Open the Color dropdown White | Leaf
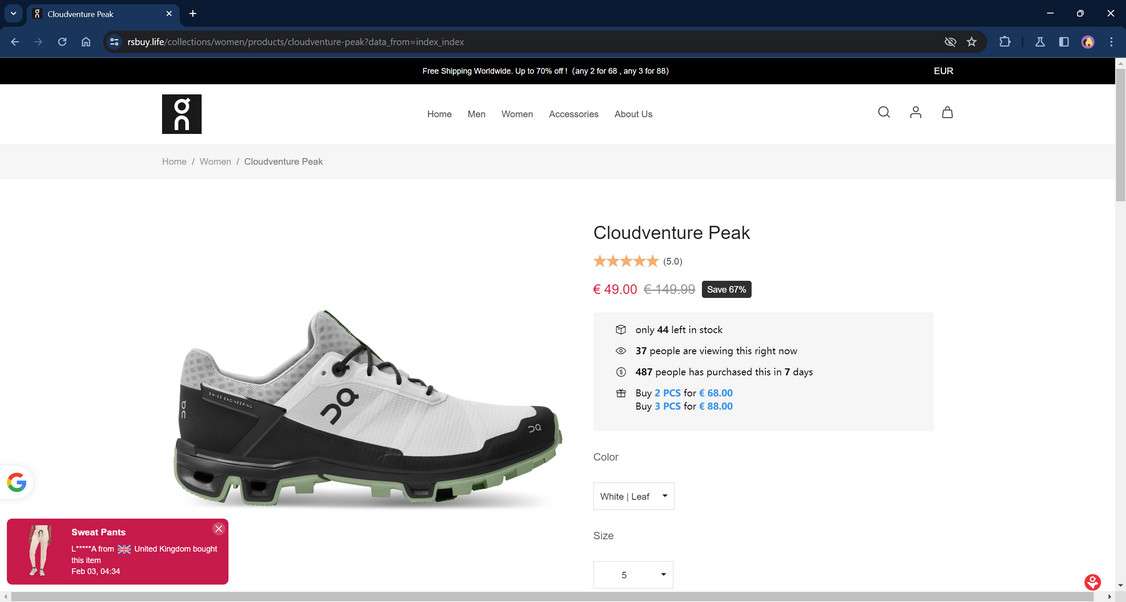Image resolution: width=1126 pixels, height=602 pixels. [x=633, y=496]
